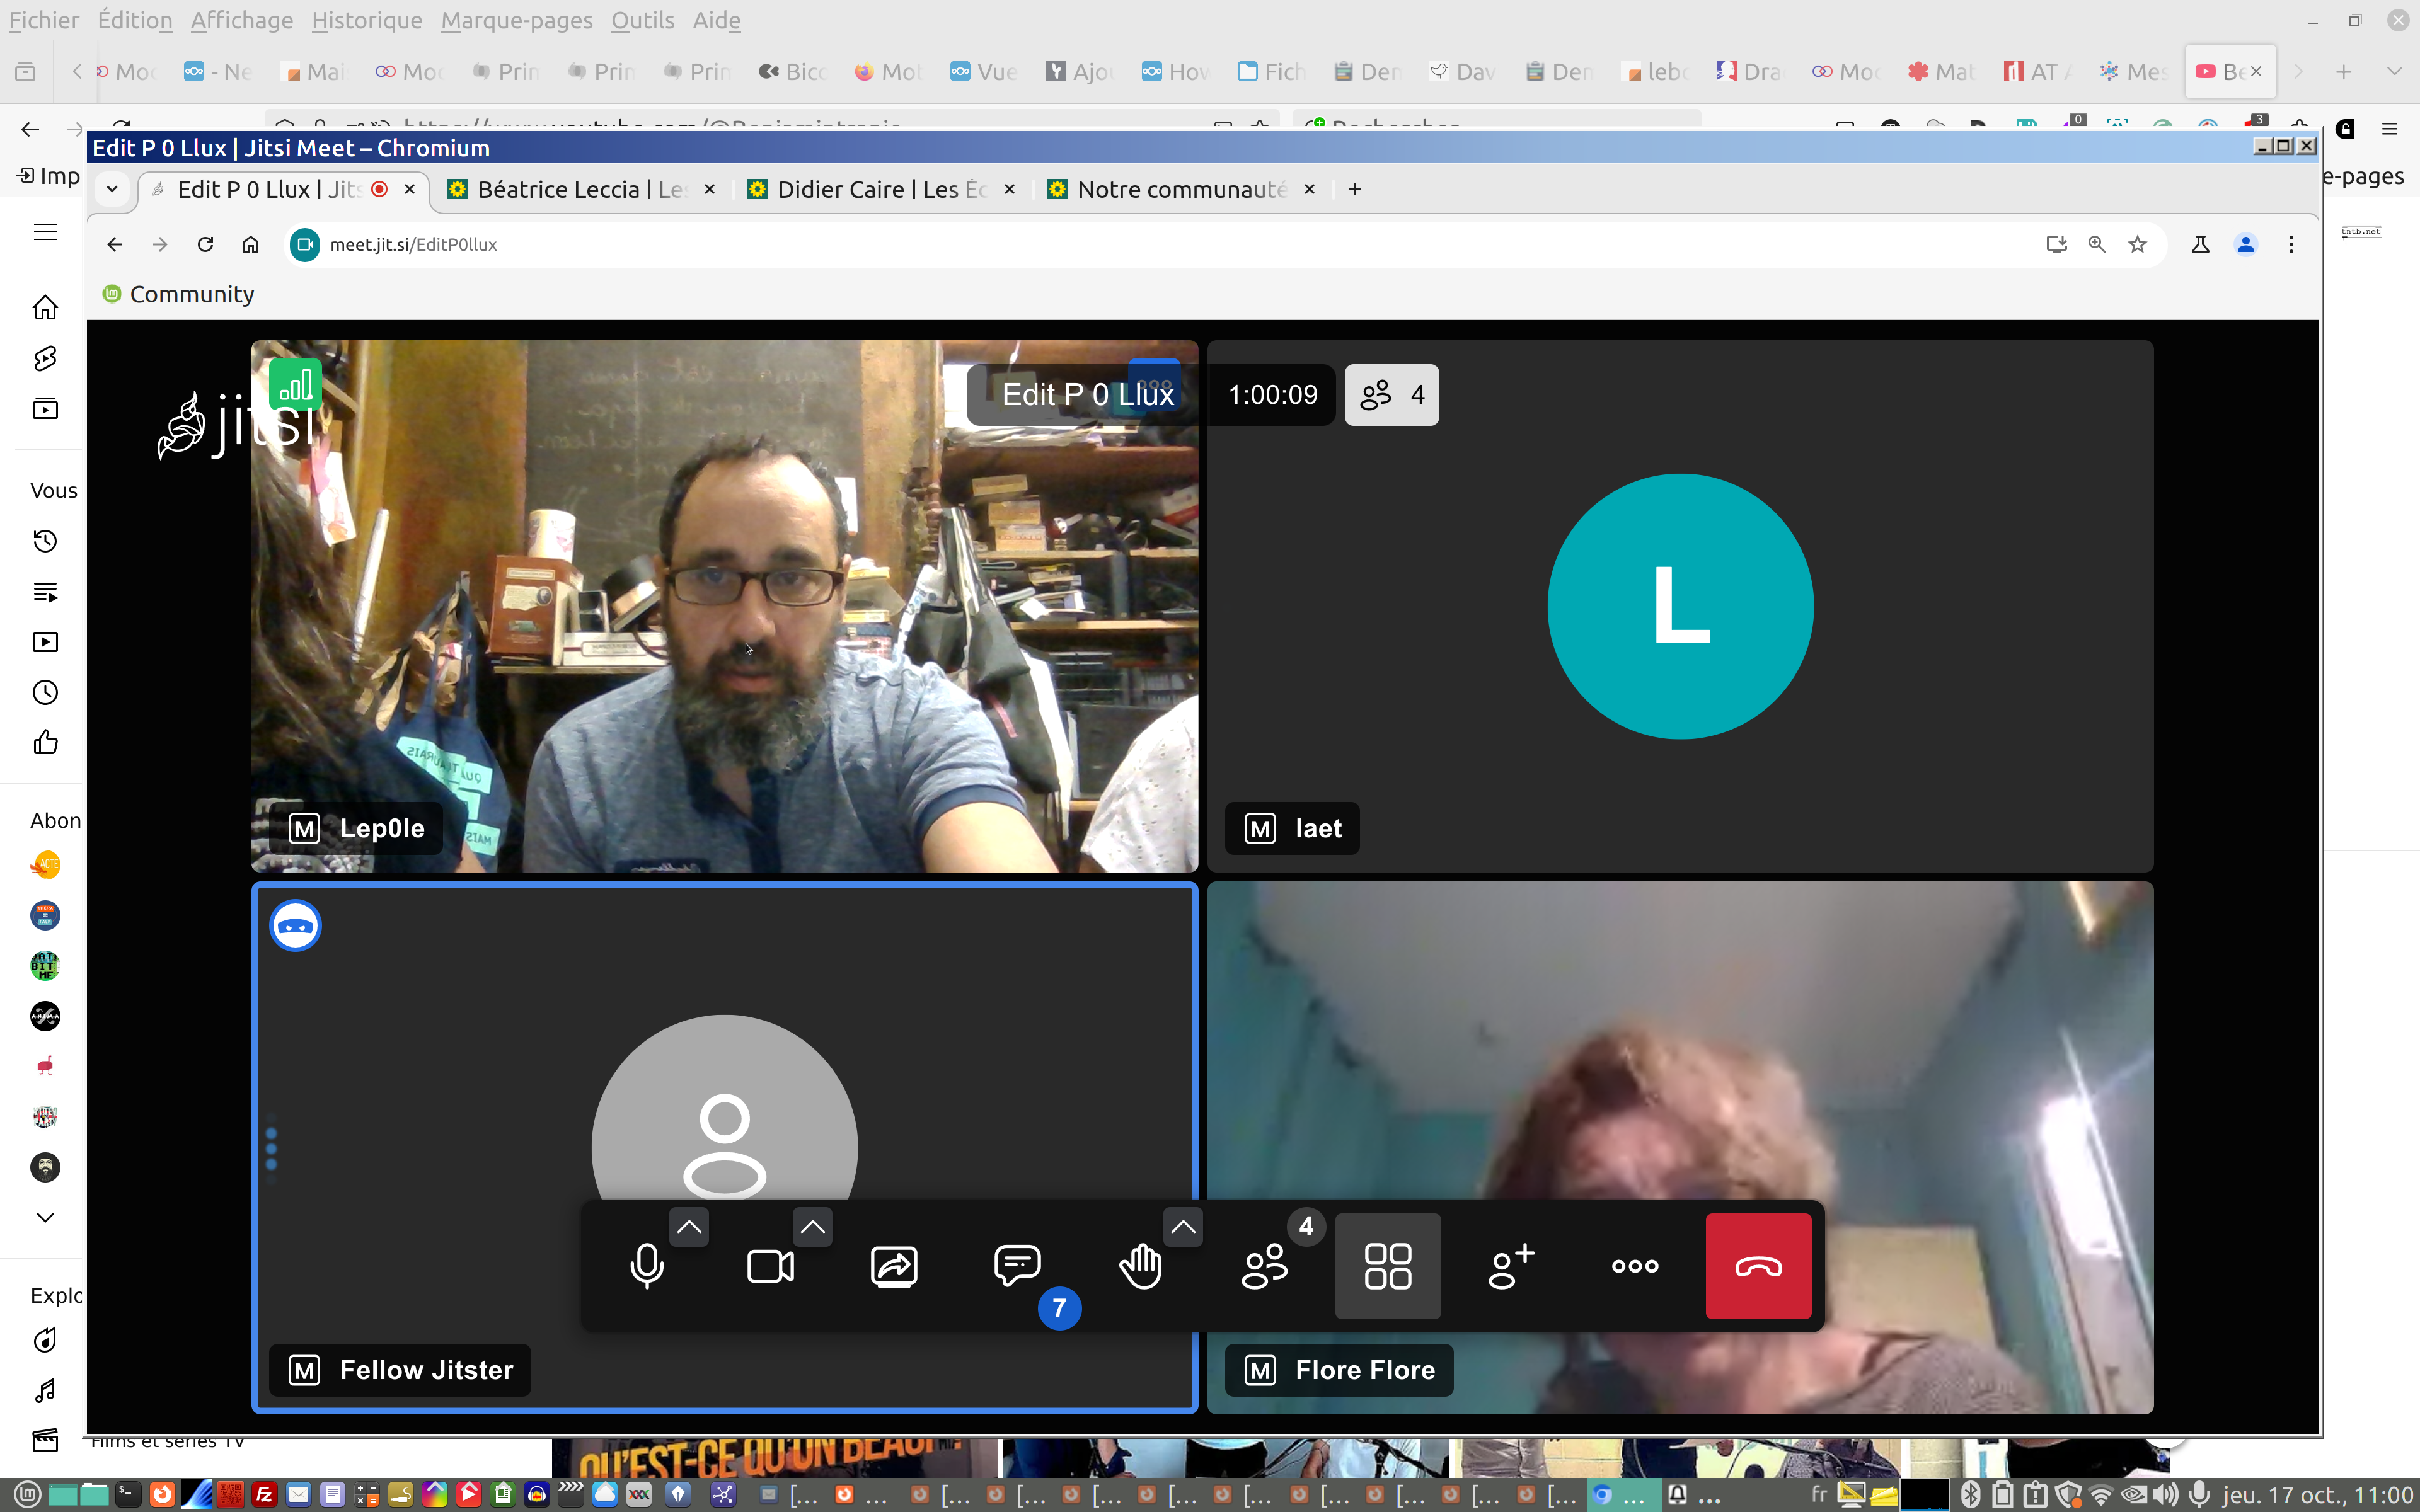Raise your hand
Viewport: 2420px width, 1512px height.
tap(1141, 1266)
